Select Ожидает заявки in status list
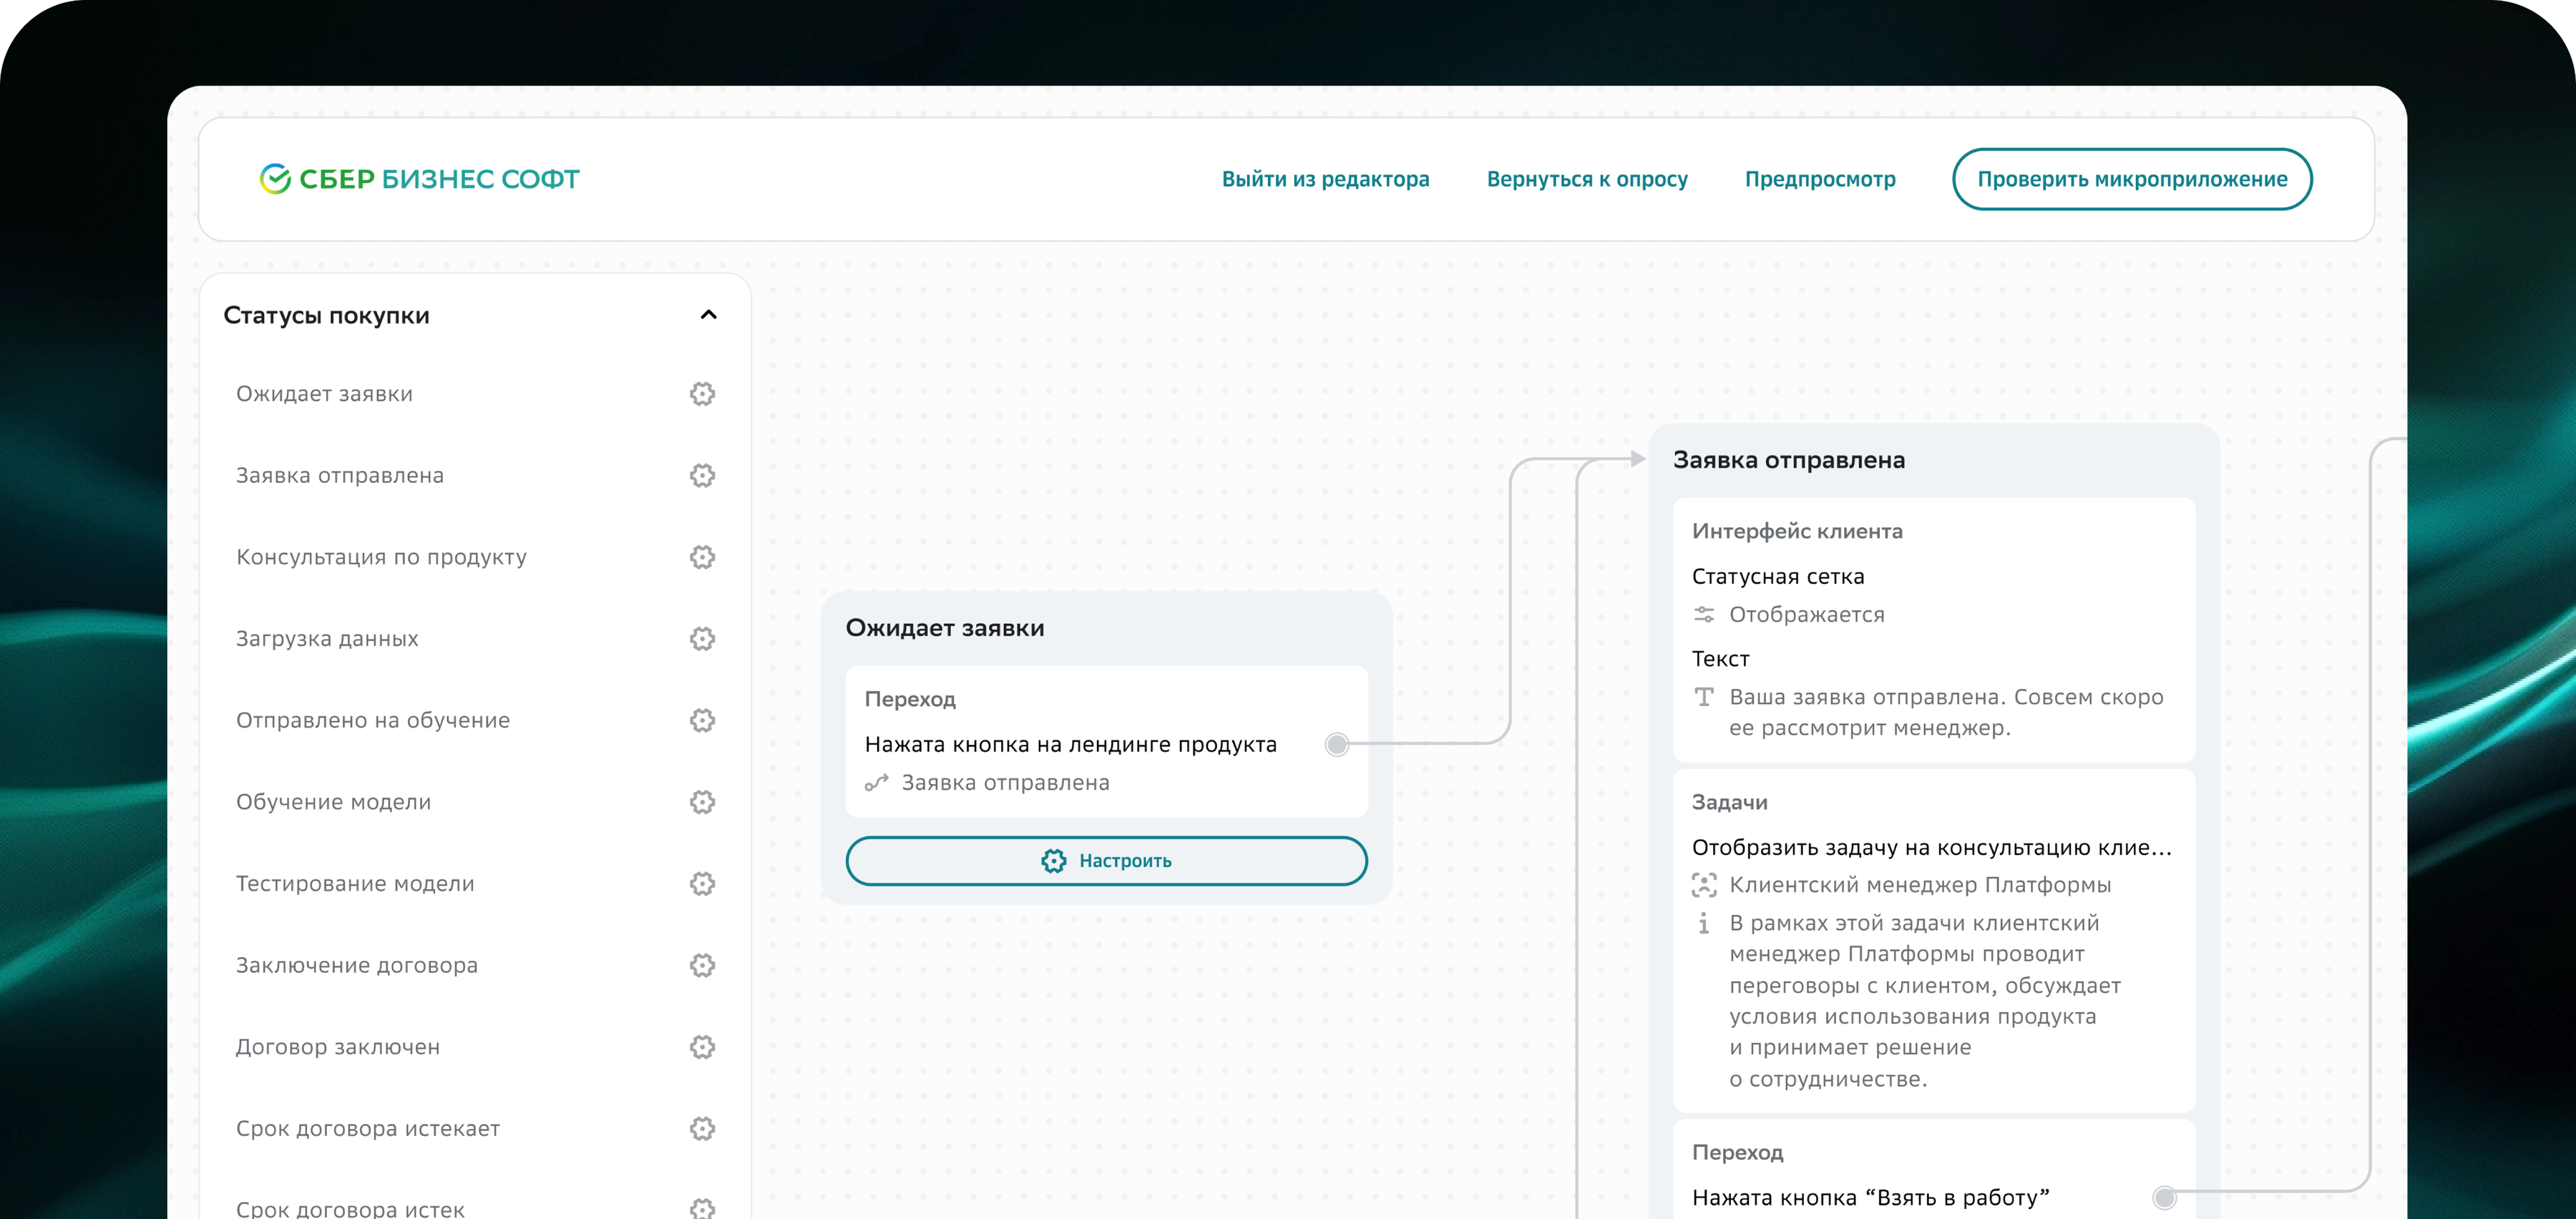This screenshot has height=1219, width=2576. pos(324,394)
